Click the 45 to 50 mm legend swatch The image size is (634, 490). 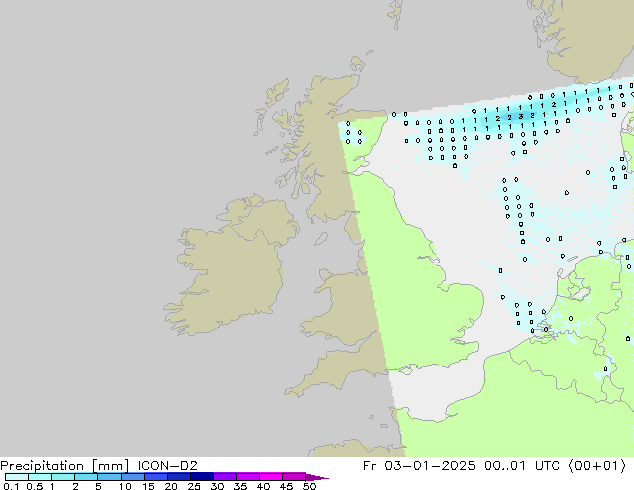[x=294, y=477]
